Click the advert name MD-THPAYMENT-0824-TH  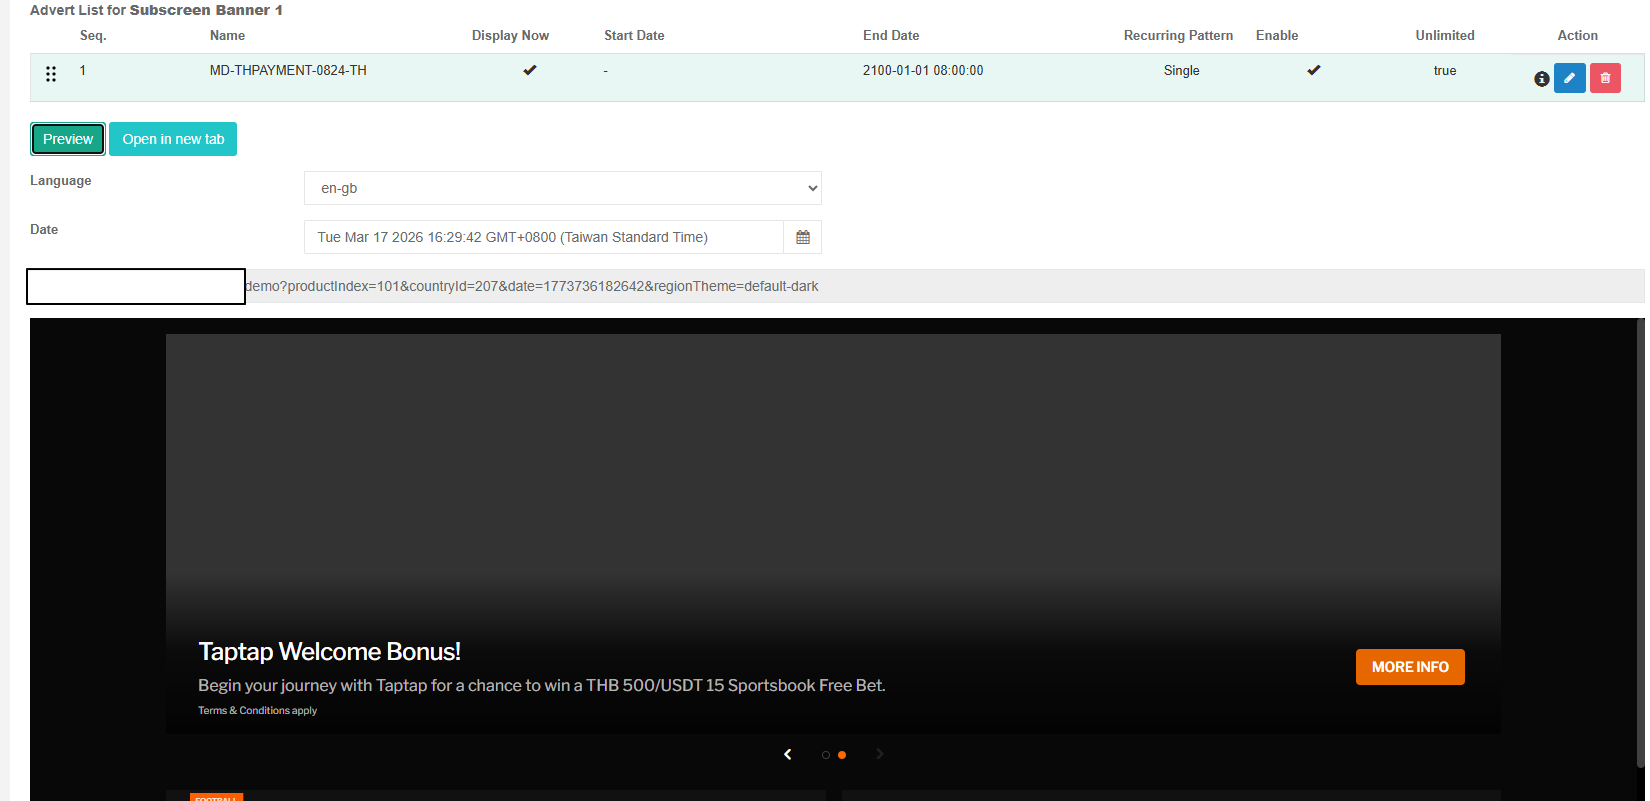click(x=288, y=71)
